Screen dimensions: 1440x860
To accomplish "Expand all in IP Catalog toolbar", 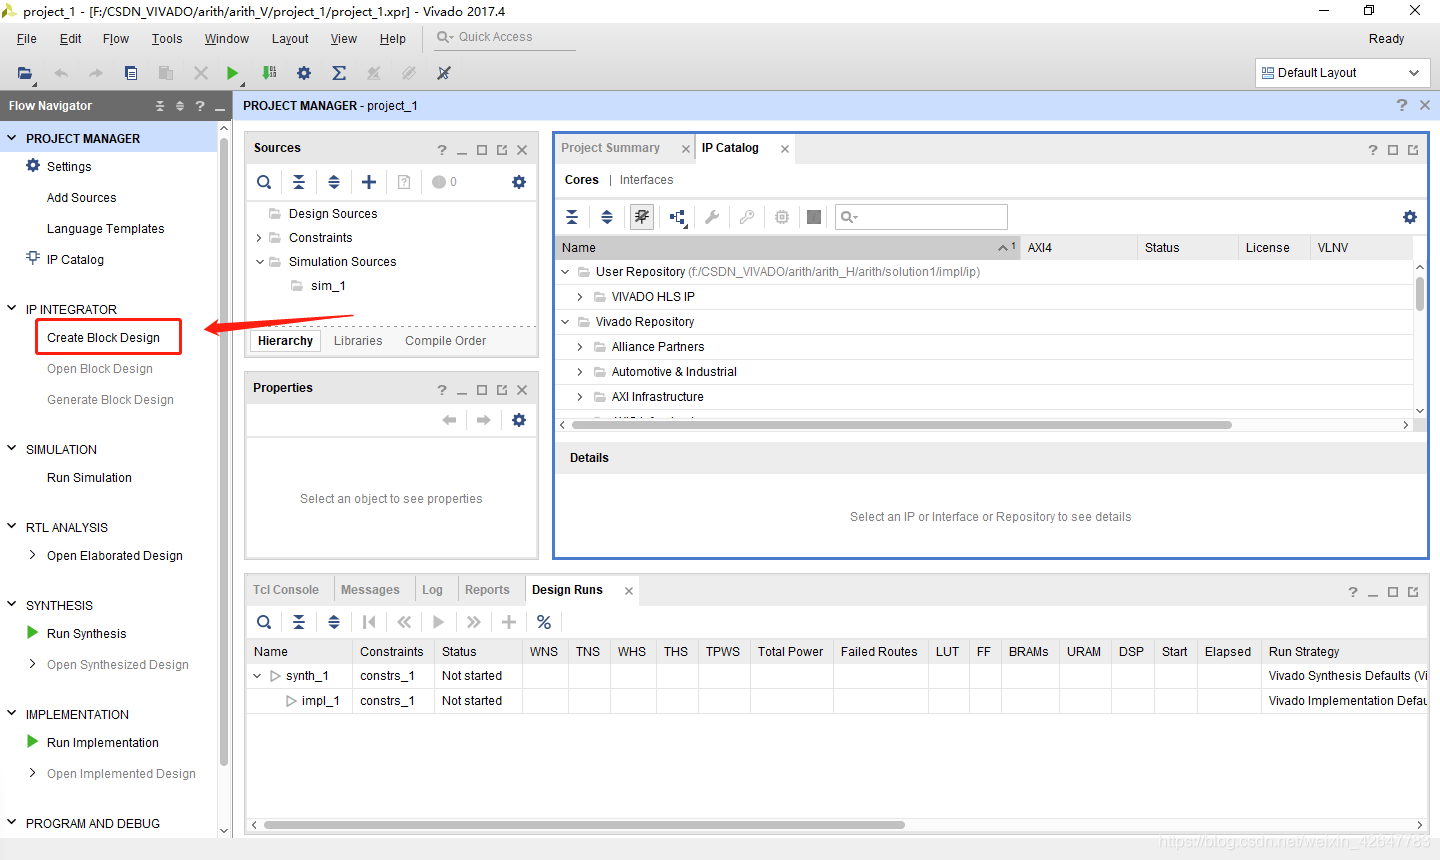I will (x=607, y=217).
